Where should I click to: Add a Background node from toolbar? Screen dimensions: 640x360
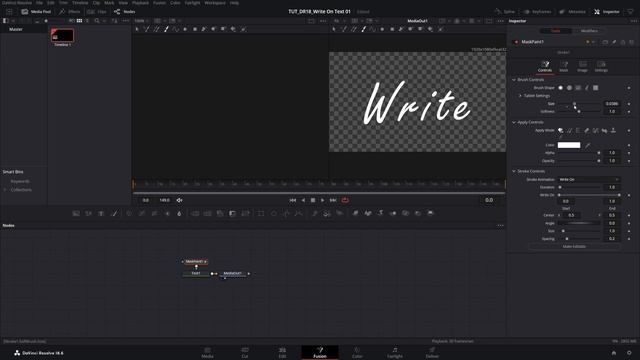click(76, 213)
